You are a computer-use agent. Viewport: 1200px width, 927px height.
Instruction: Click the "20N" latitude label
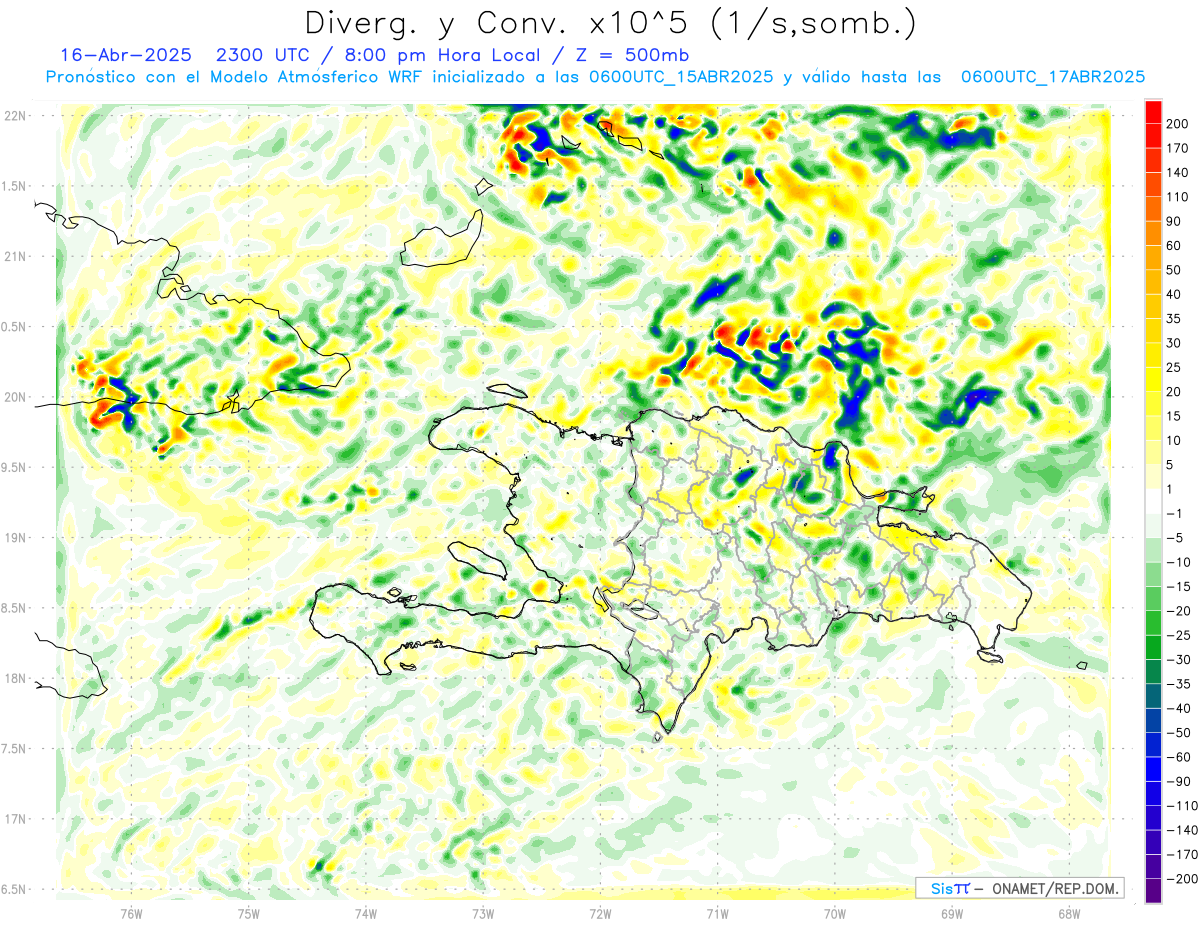(14, 397)
